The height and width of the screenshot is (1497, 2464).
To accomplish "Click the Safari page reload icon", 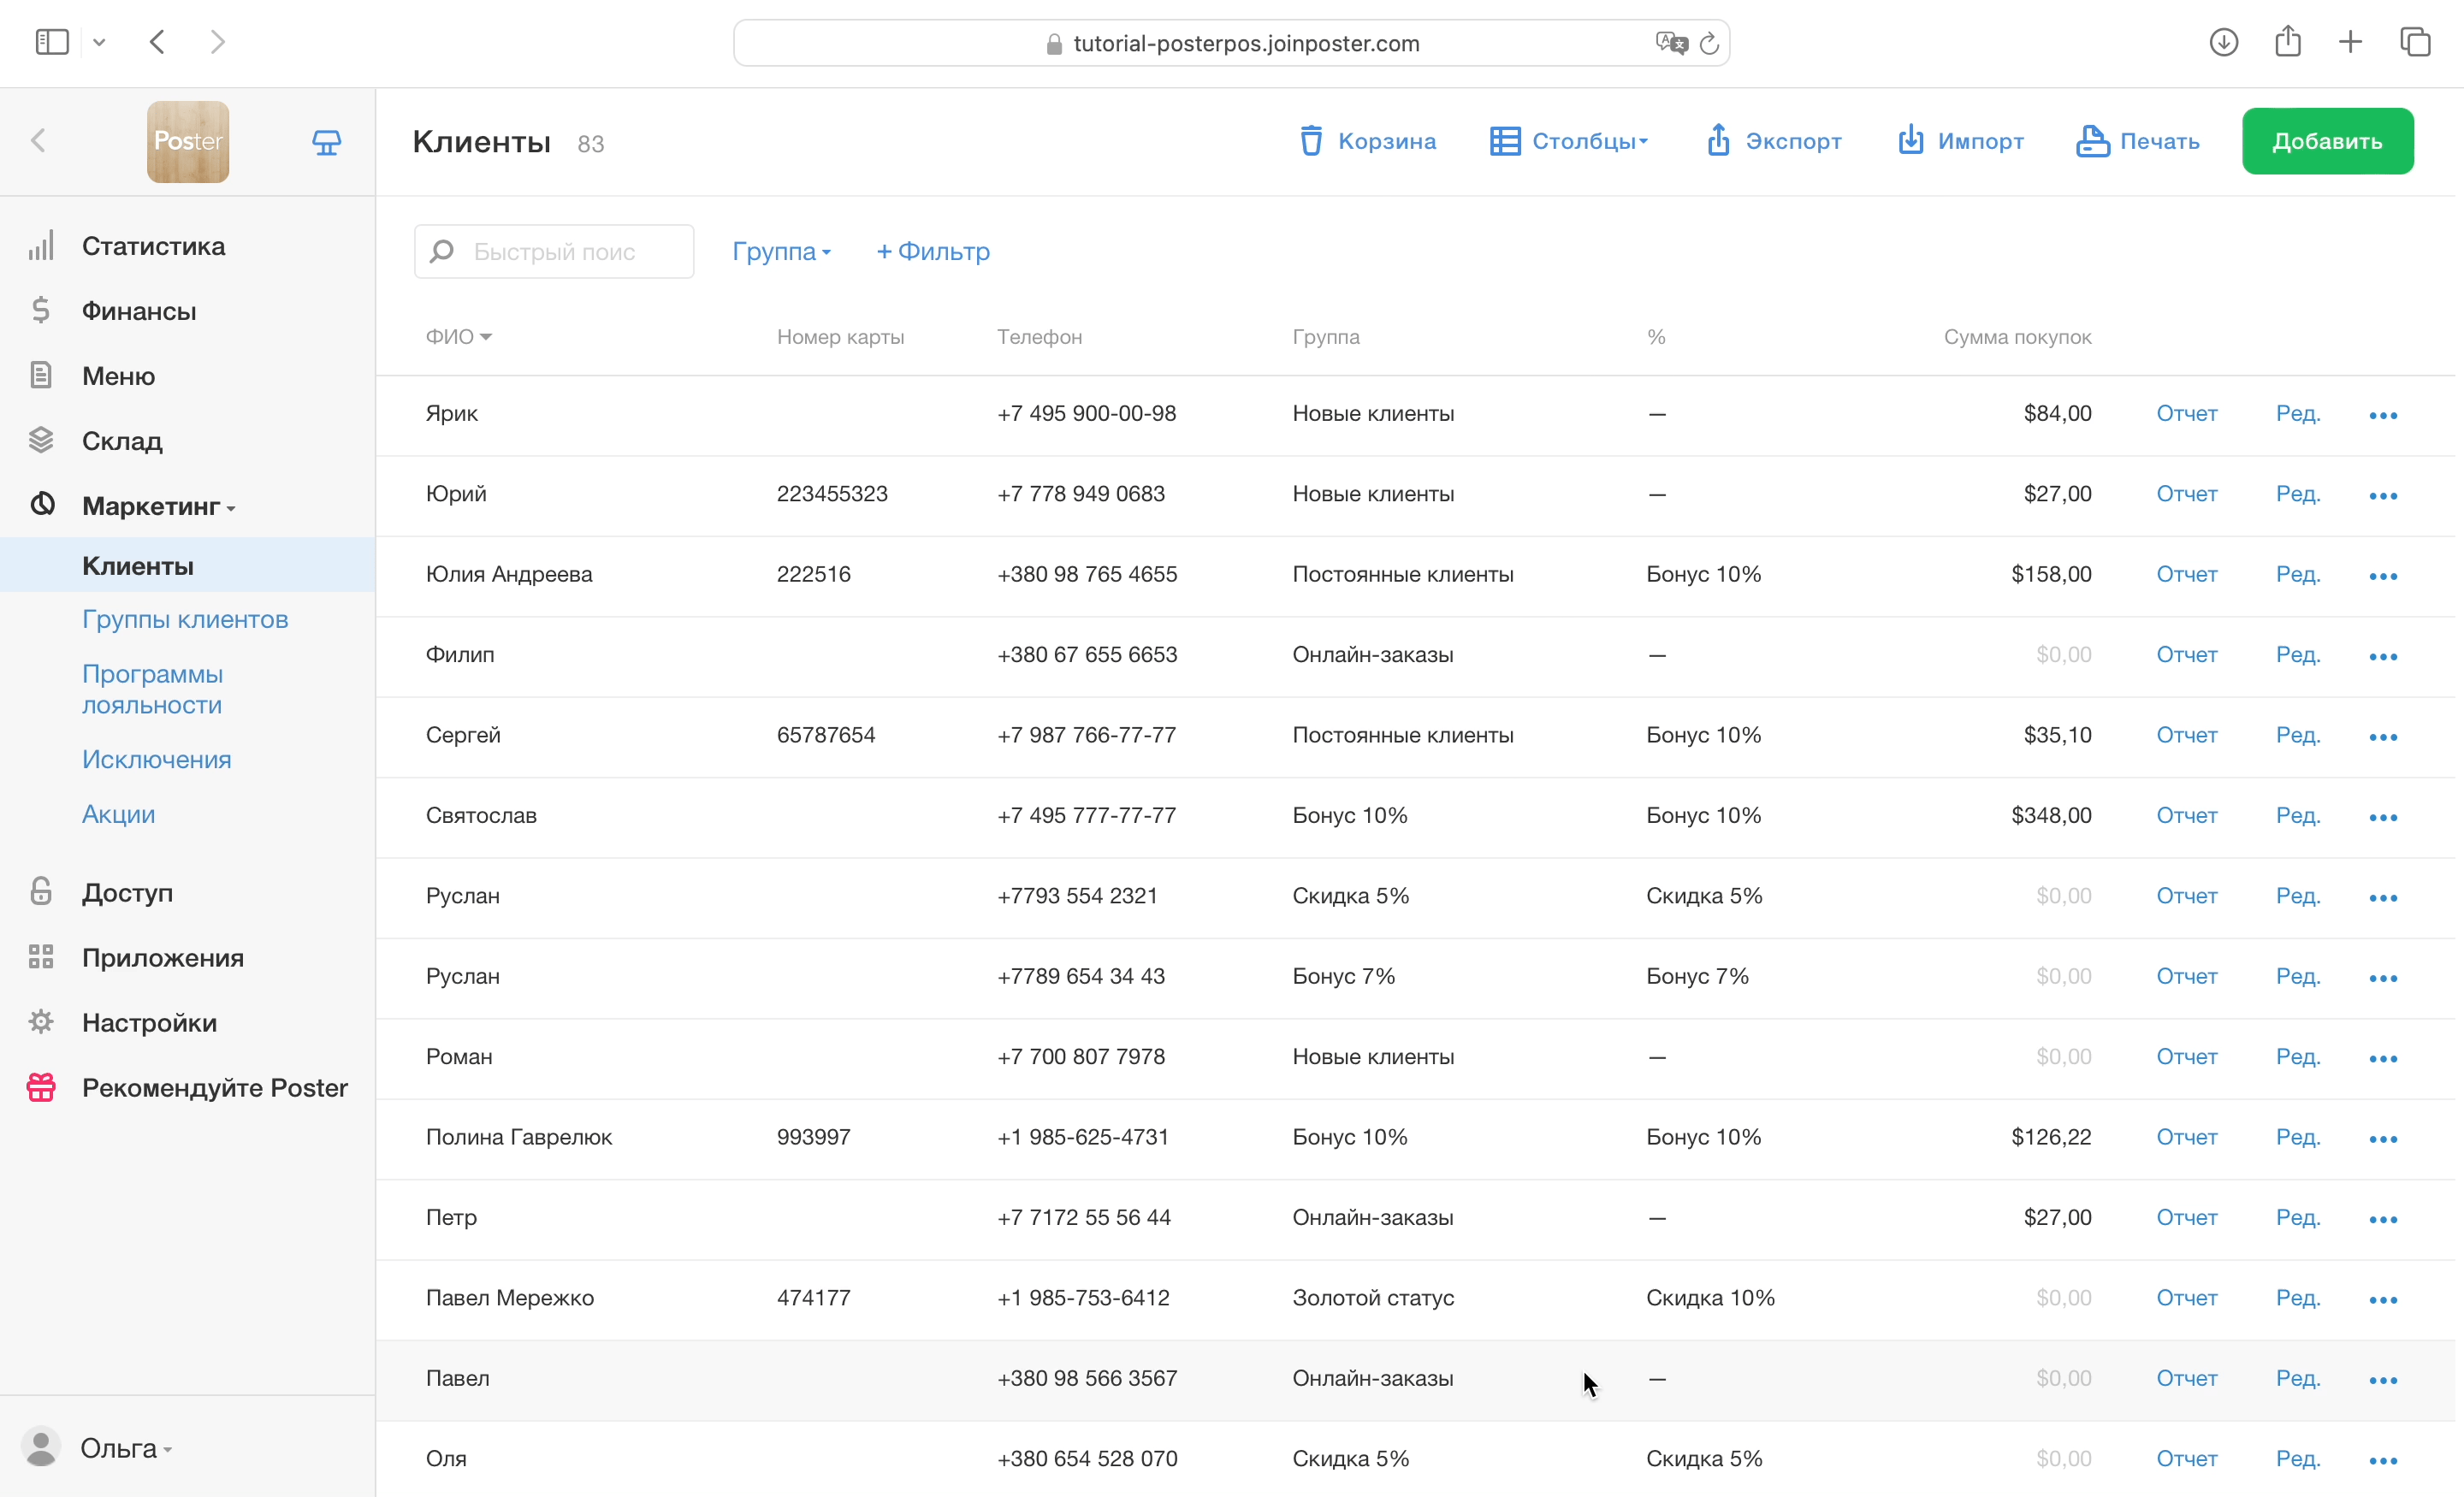I will (1709, 44).
